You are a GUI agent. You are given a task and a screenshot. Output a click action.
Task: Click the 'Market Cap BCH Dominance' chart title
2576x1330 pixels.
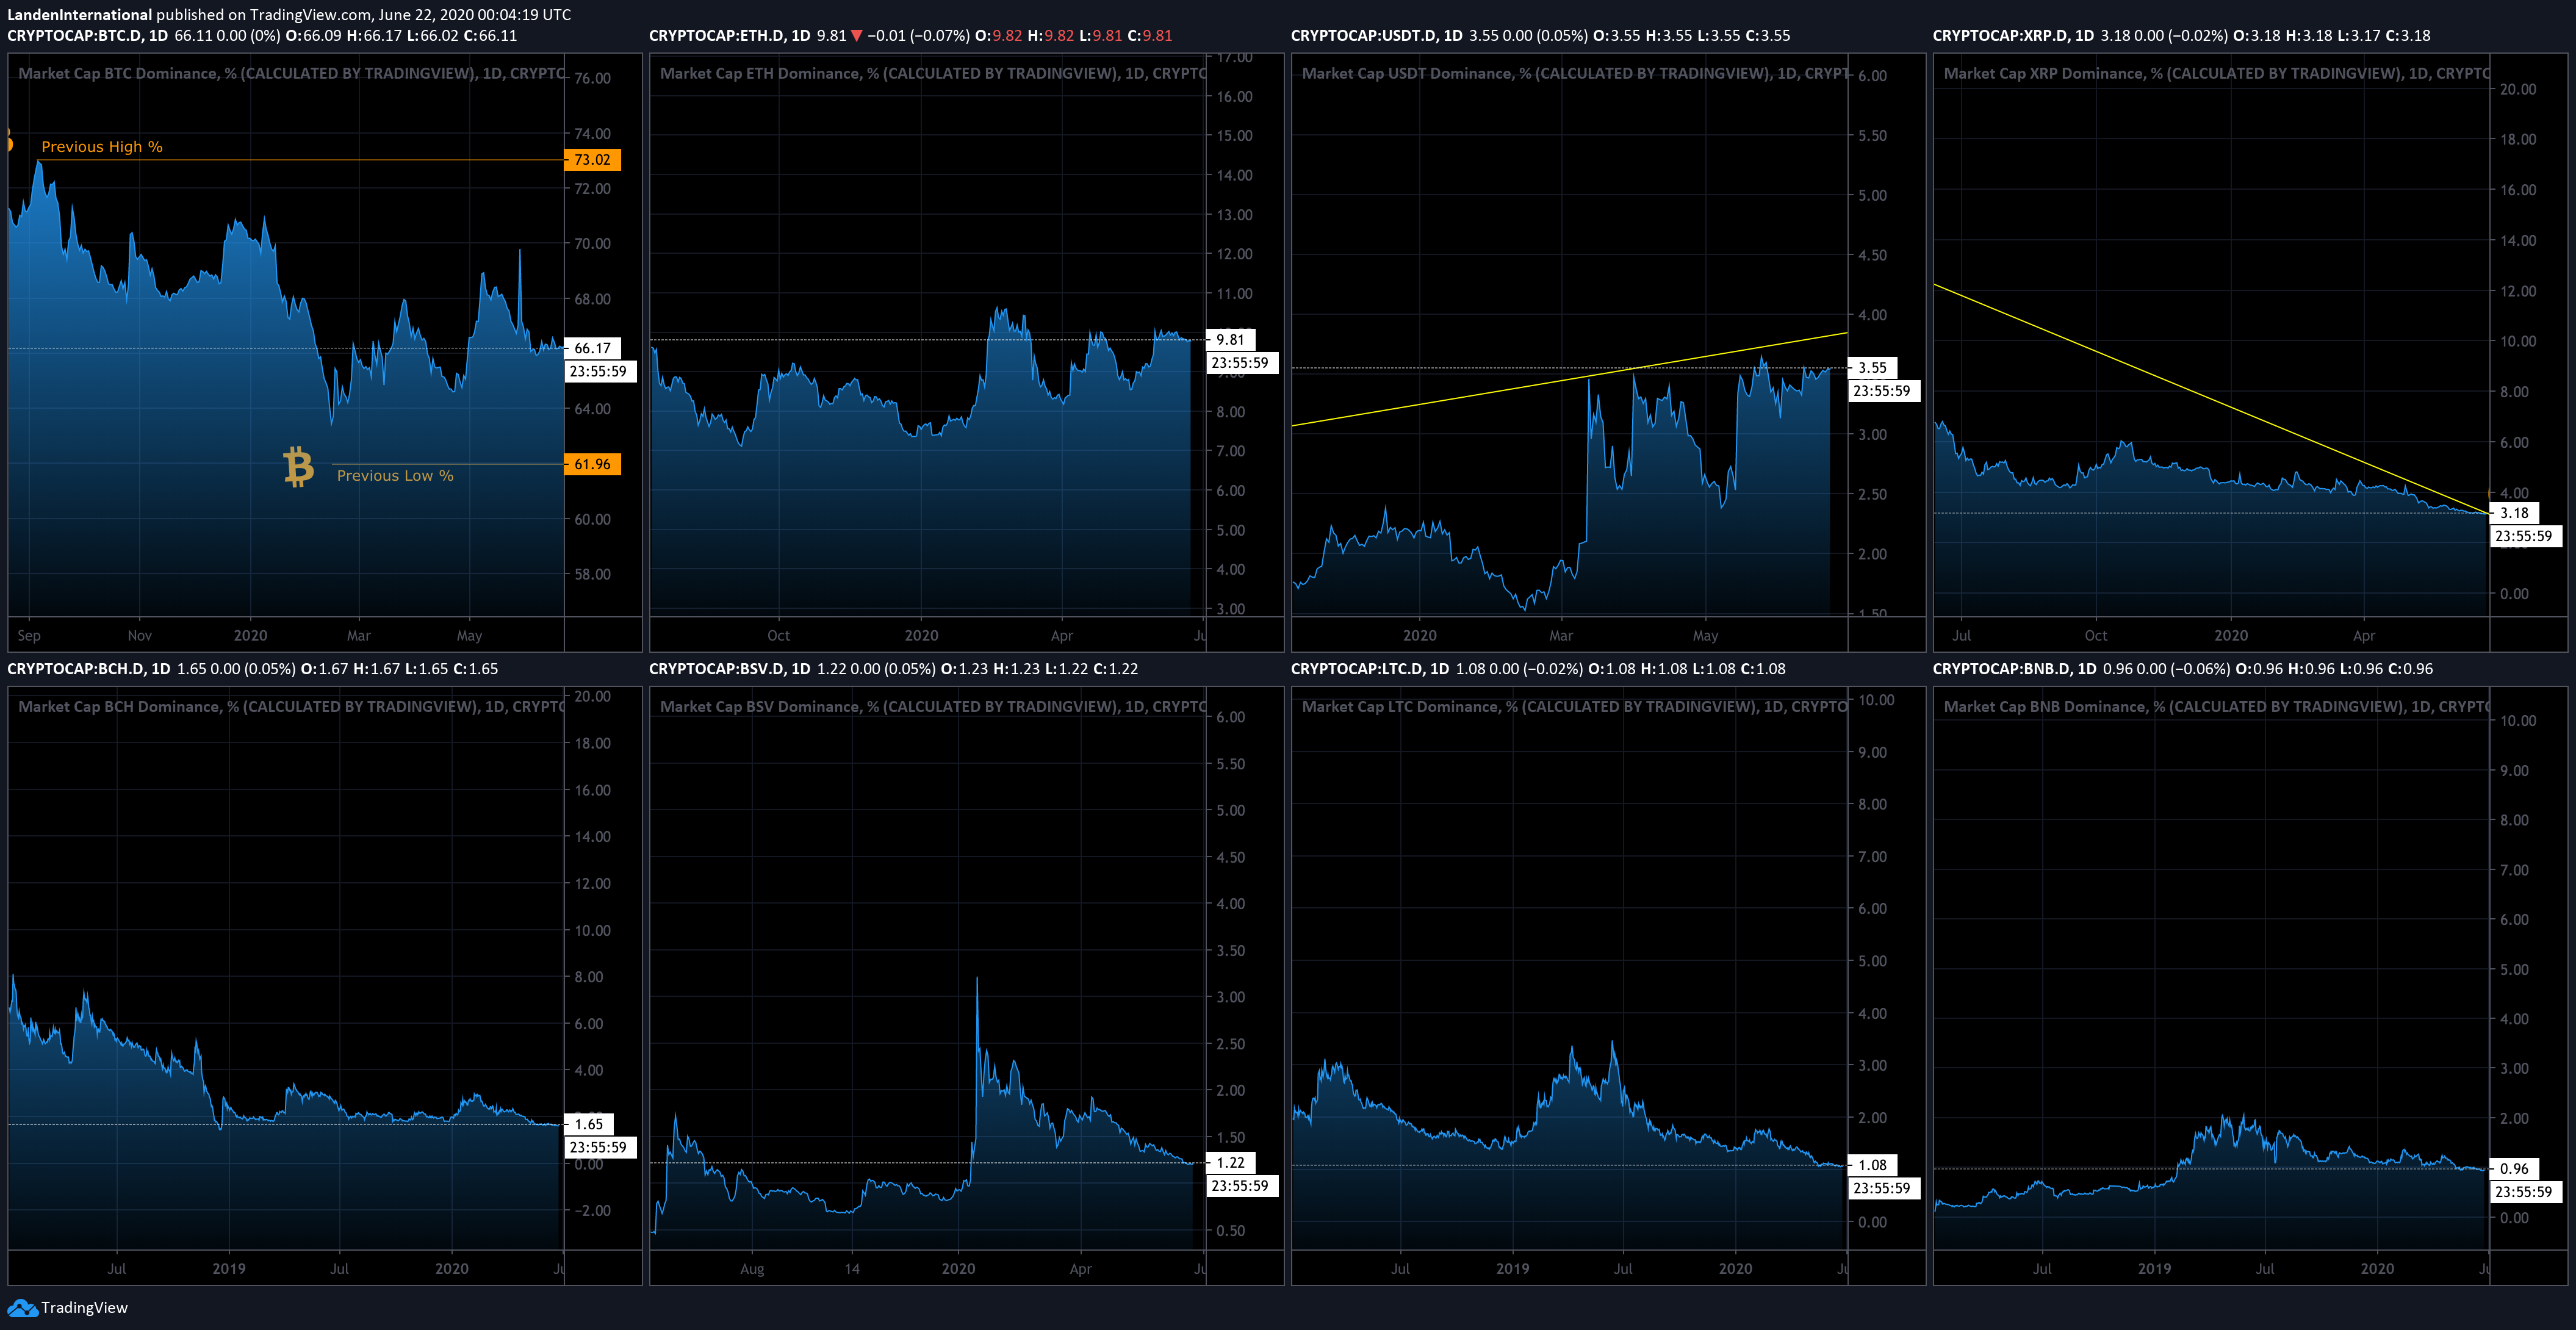pyautogui.click(x=292, y=707)
